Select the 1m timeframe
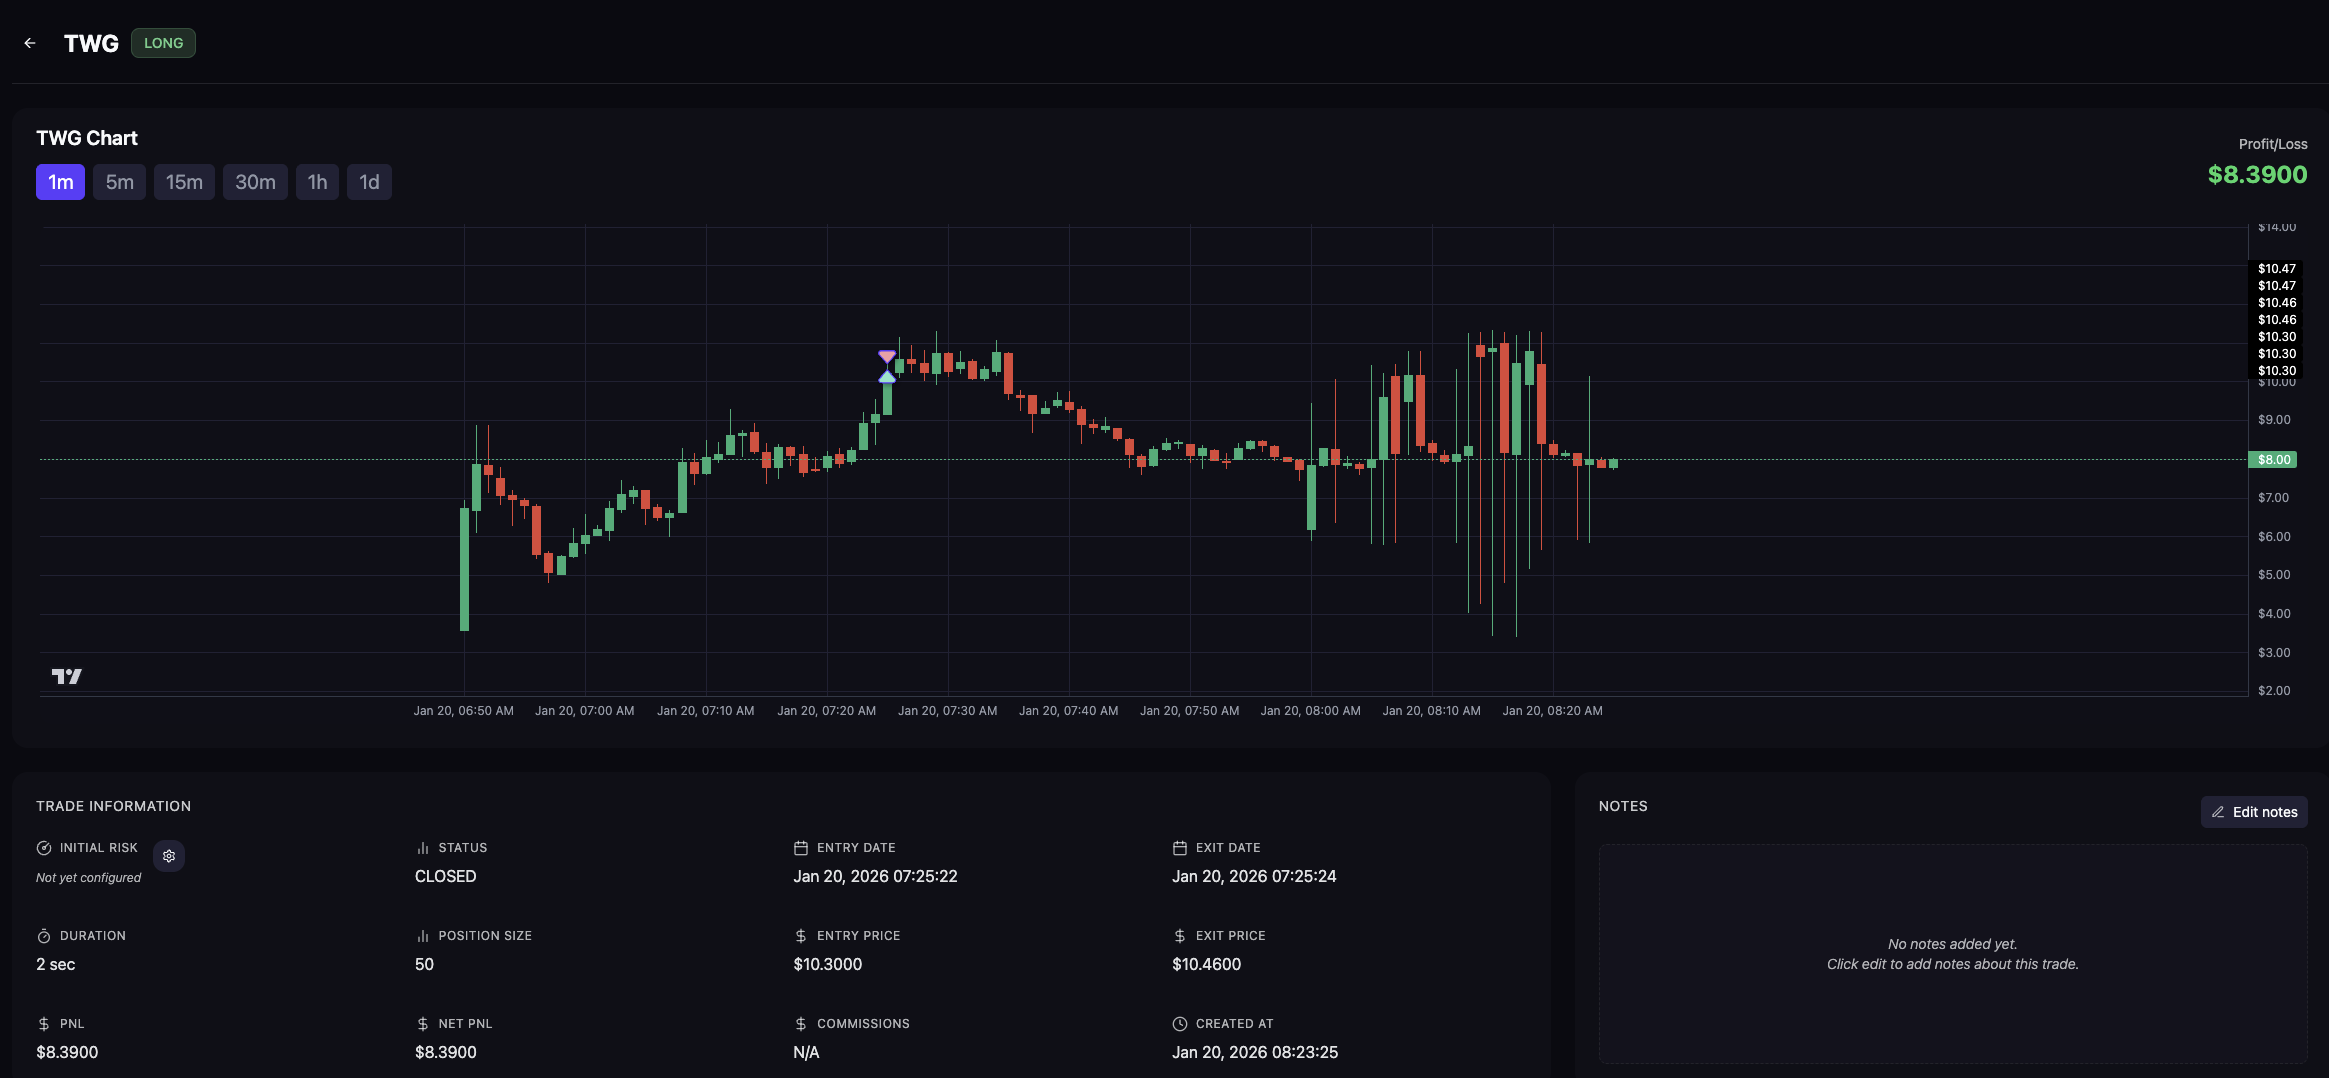Viewport: 2329px width, 1078px height. pos(60,182)
